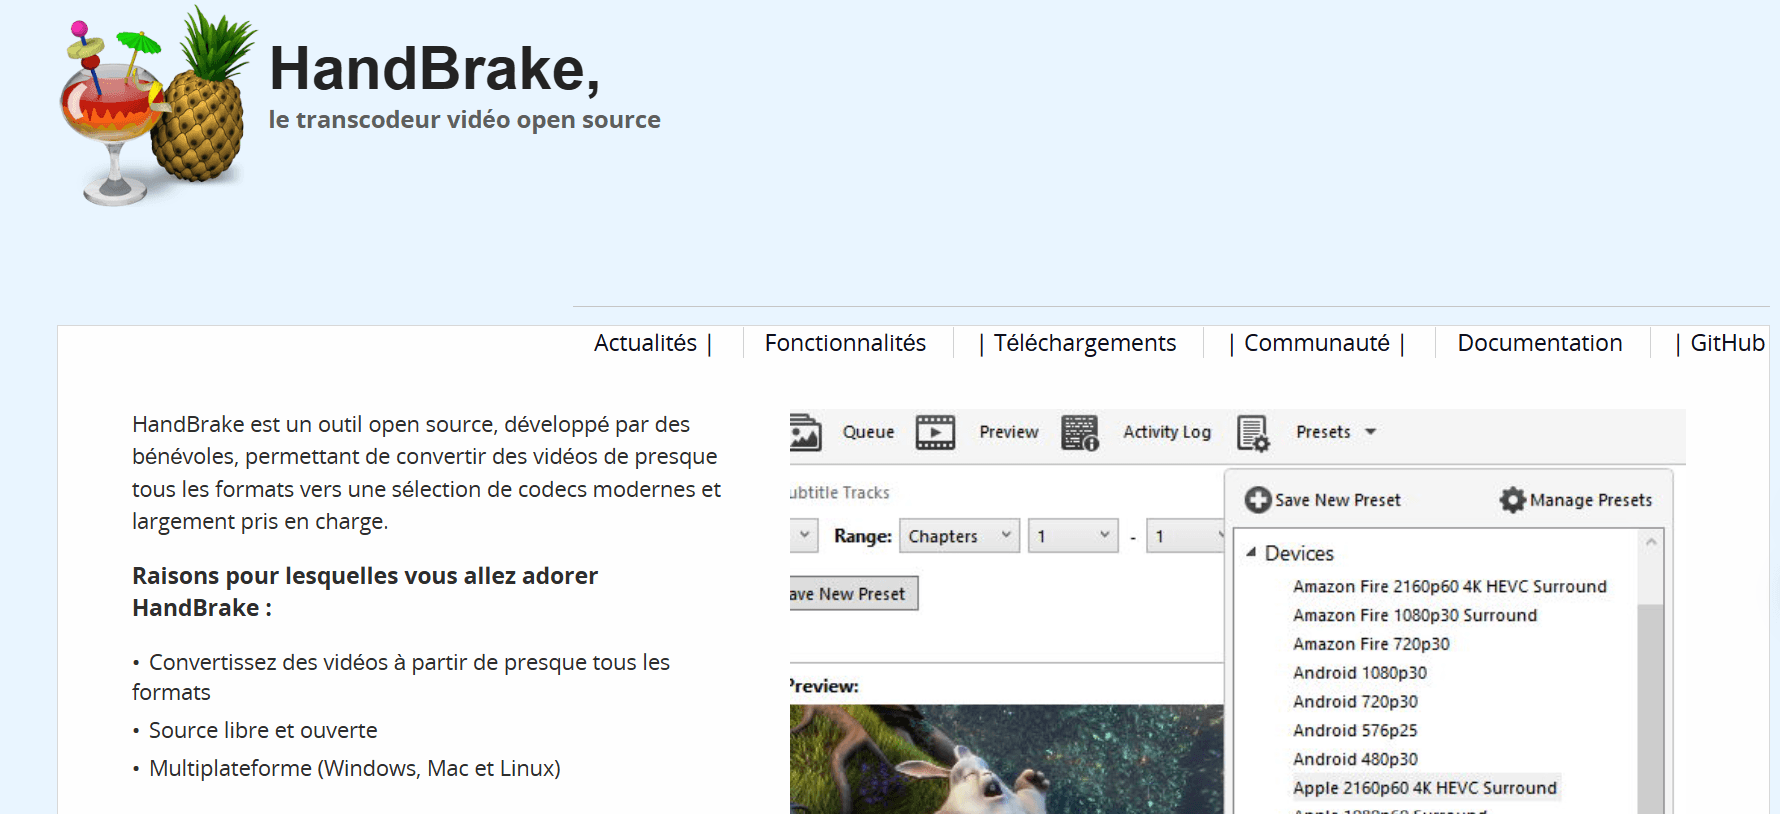Open the Presets dropdown arrow
Image resolution: width=1780 pixels, height=814 pixels.
pos(1371,432)
